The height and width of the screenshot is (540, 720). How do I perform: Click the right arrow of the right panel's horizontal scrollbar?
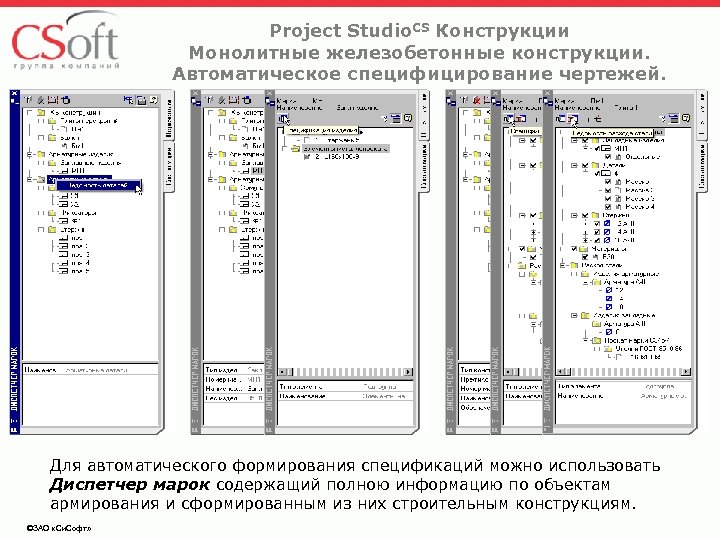pos(686,371)
